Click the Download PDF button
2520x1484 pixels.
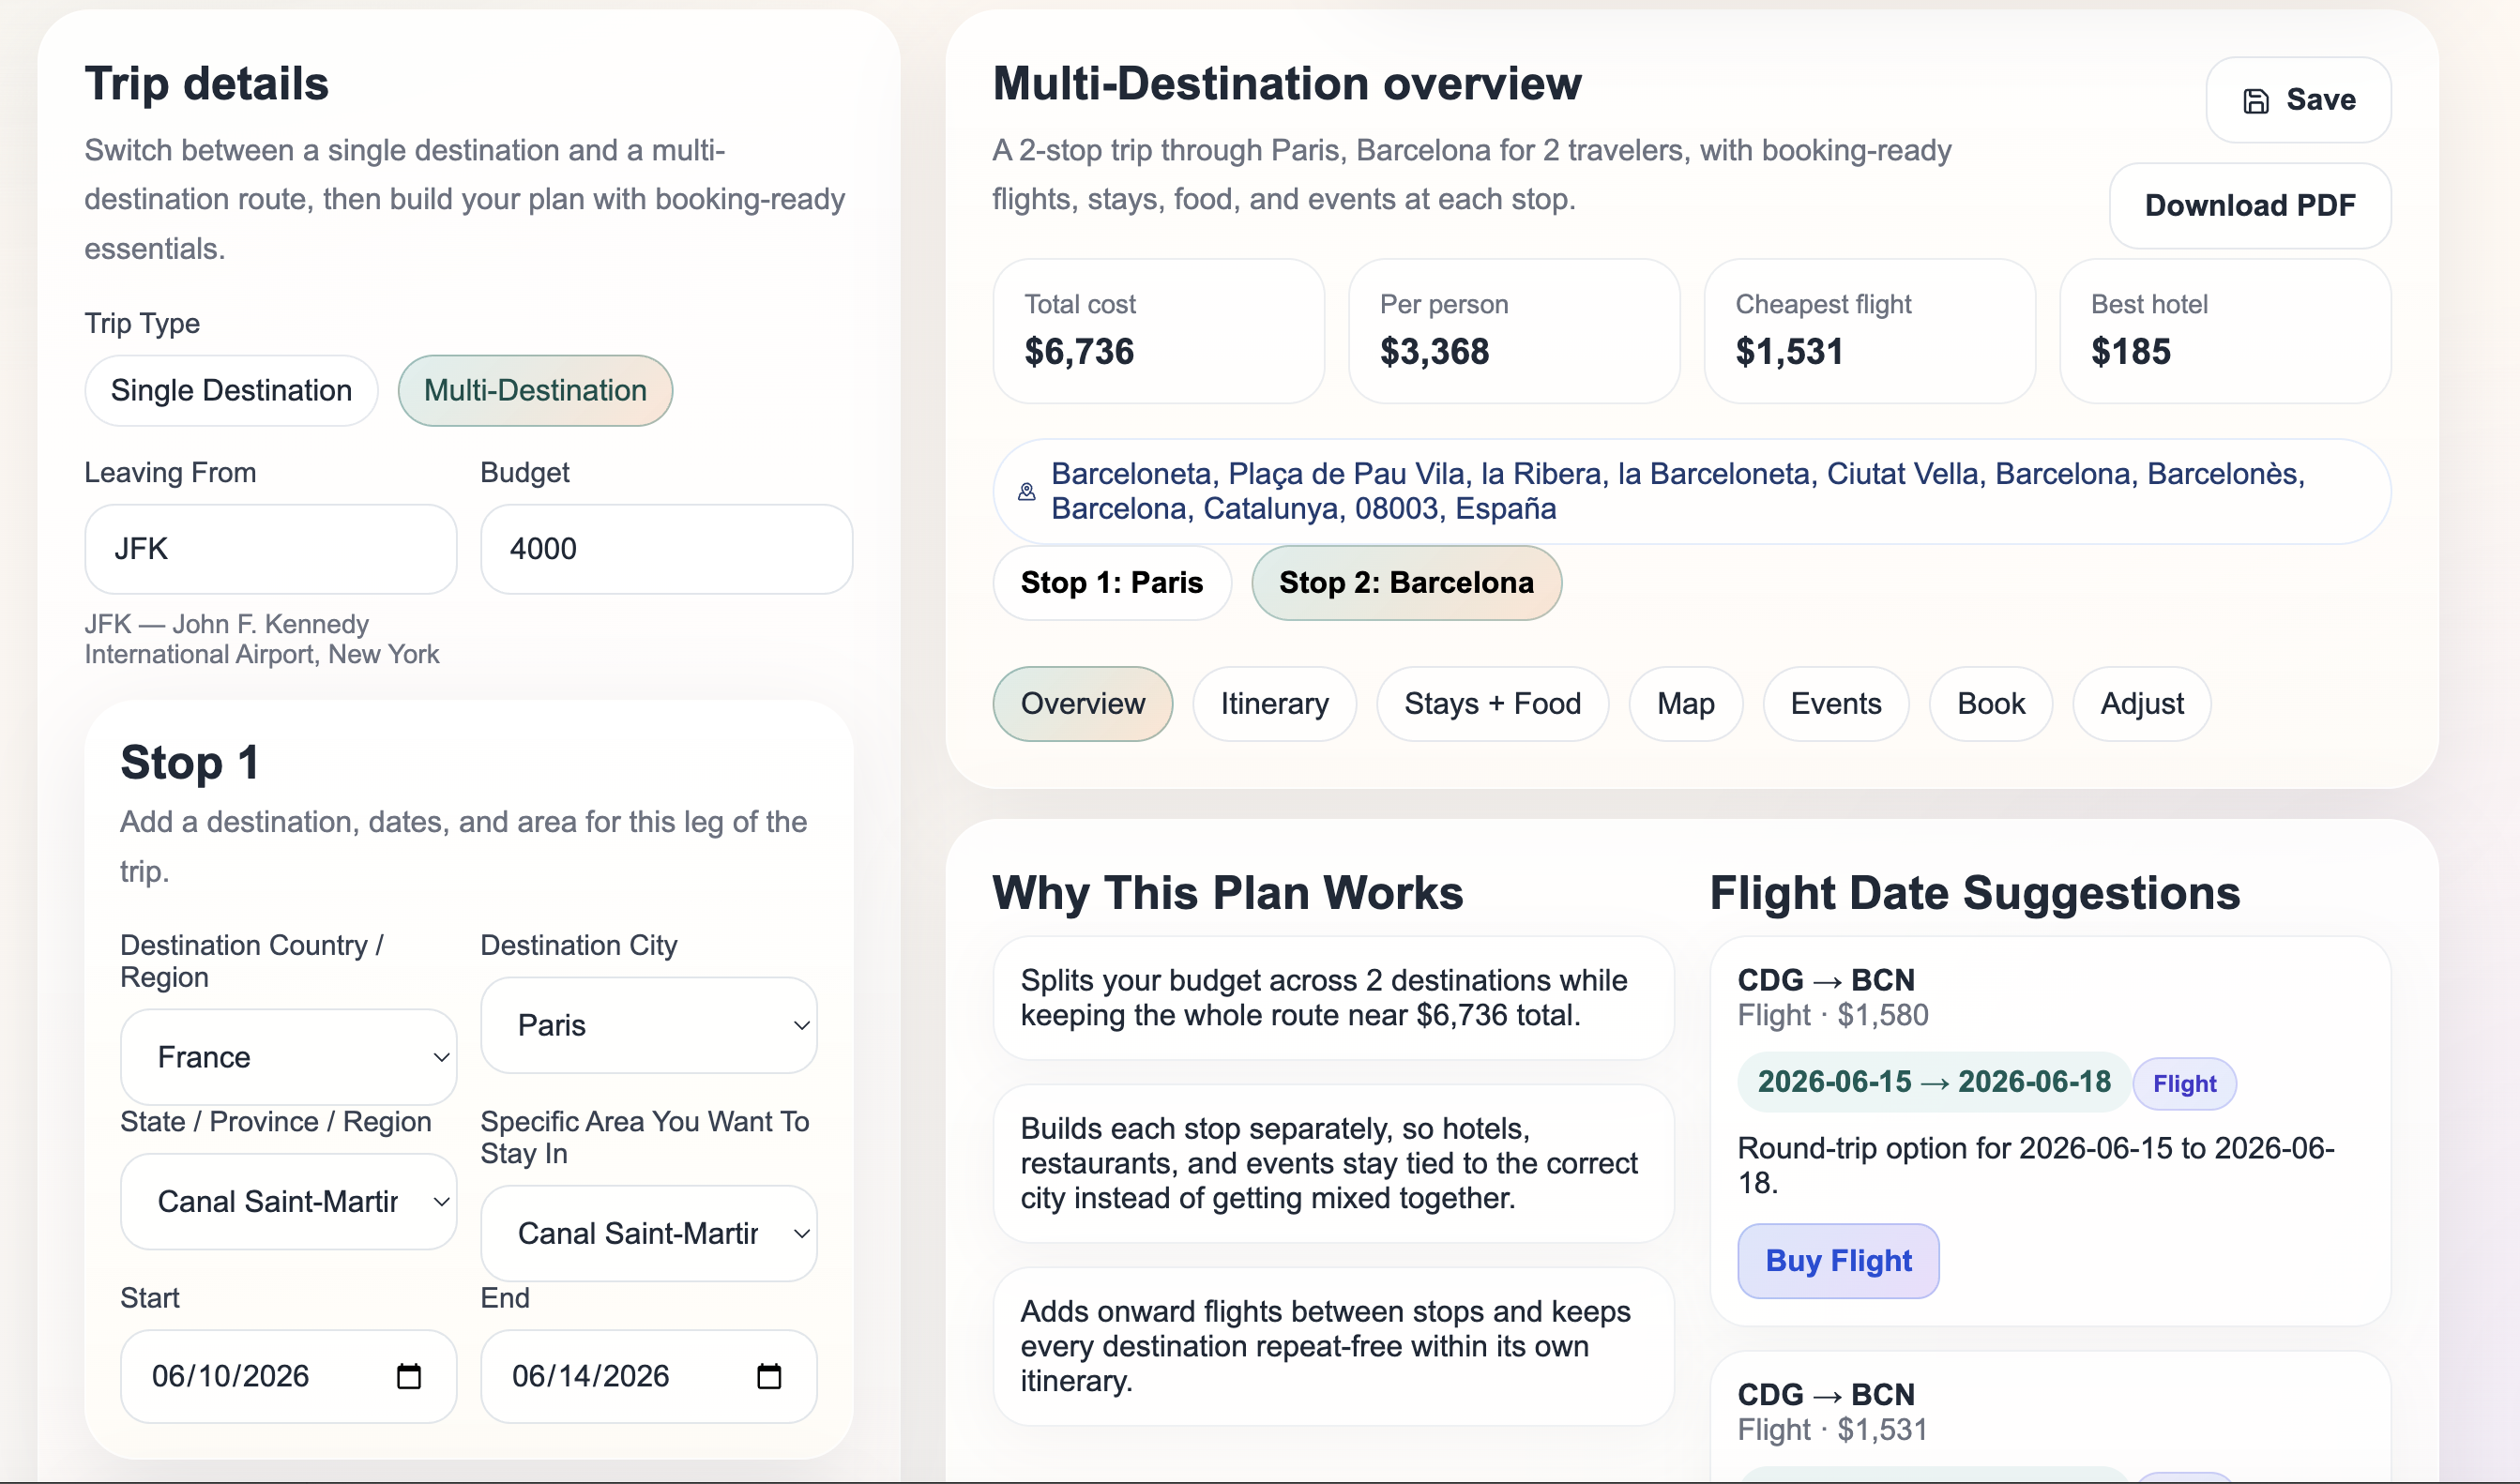point(2249,206)
